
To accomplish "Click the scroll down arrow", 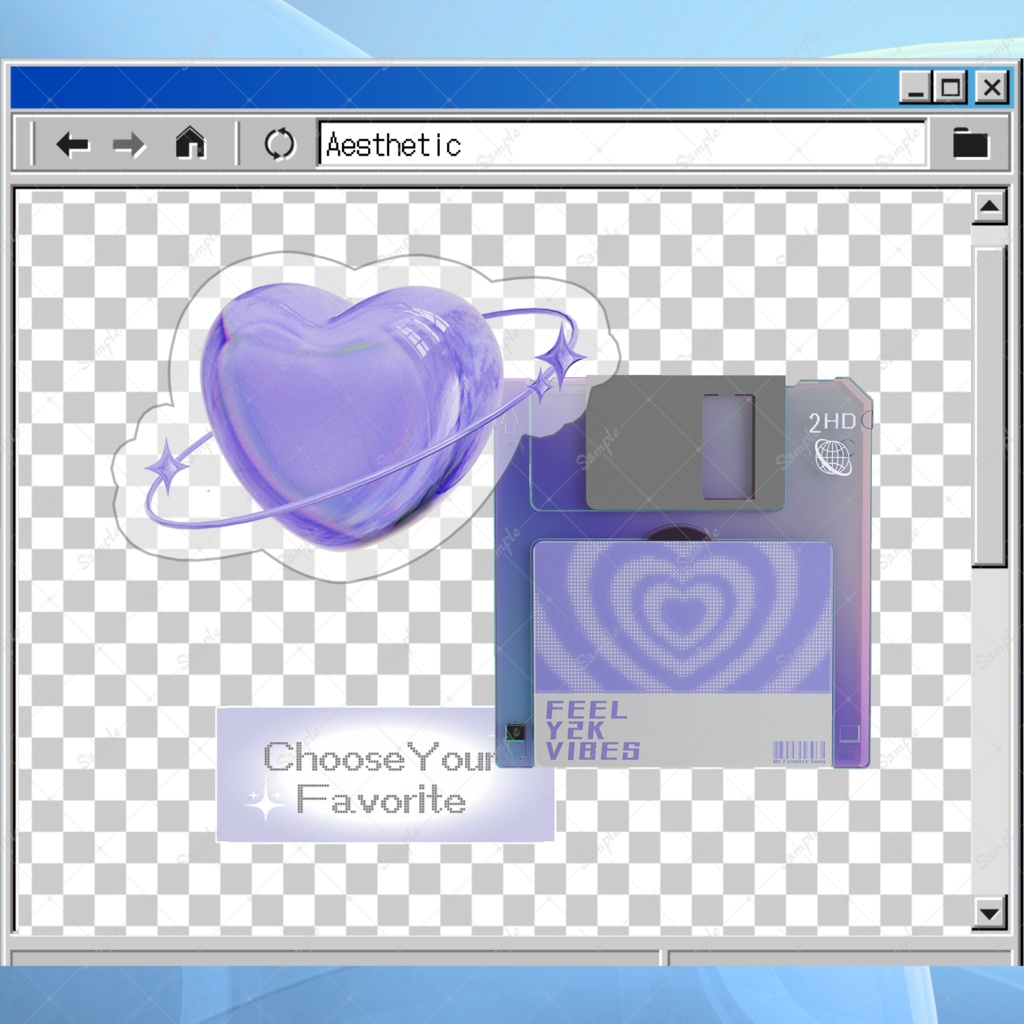I will click(989, 912).
